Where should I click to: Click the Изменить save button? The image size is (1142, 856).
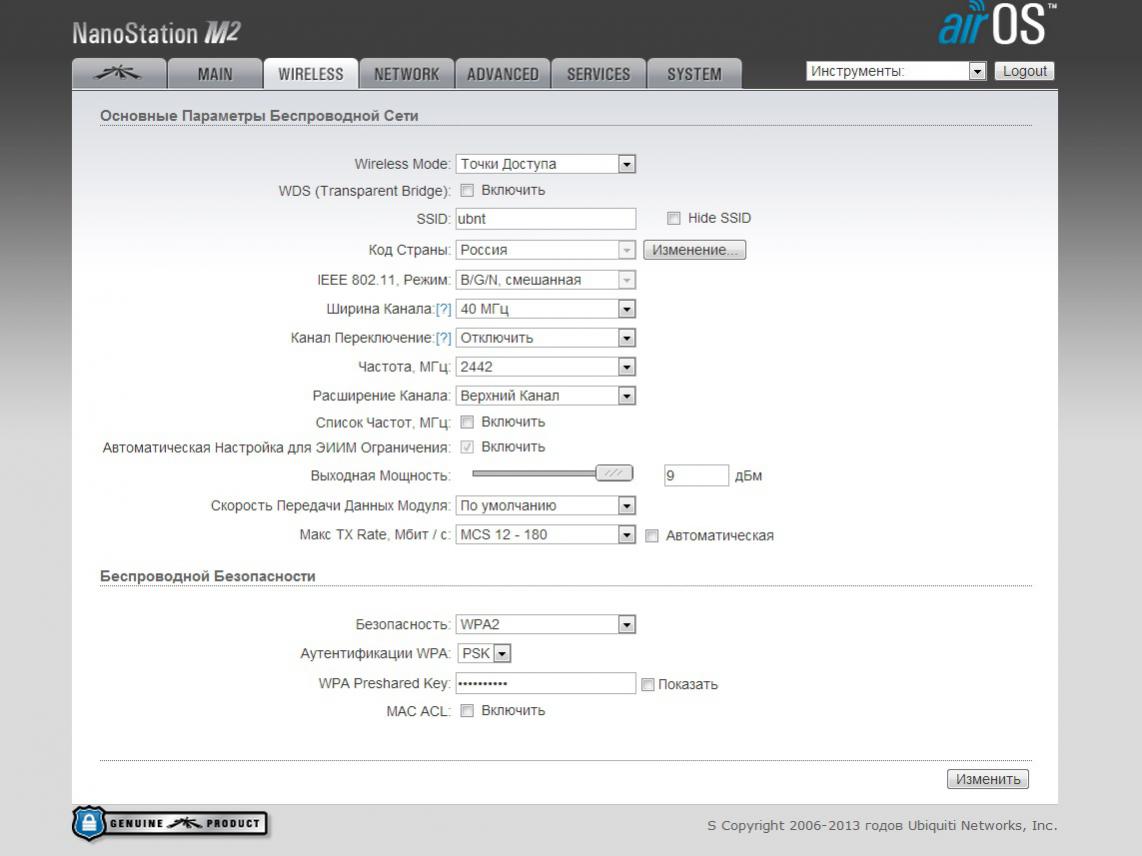coord(988,779)
